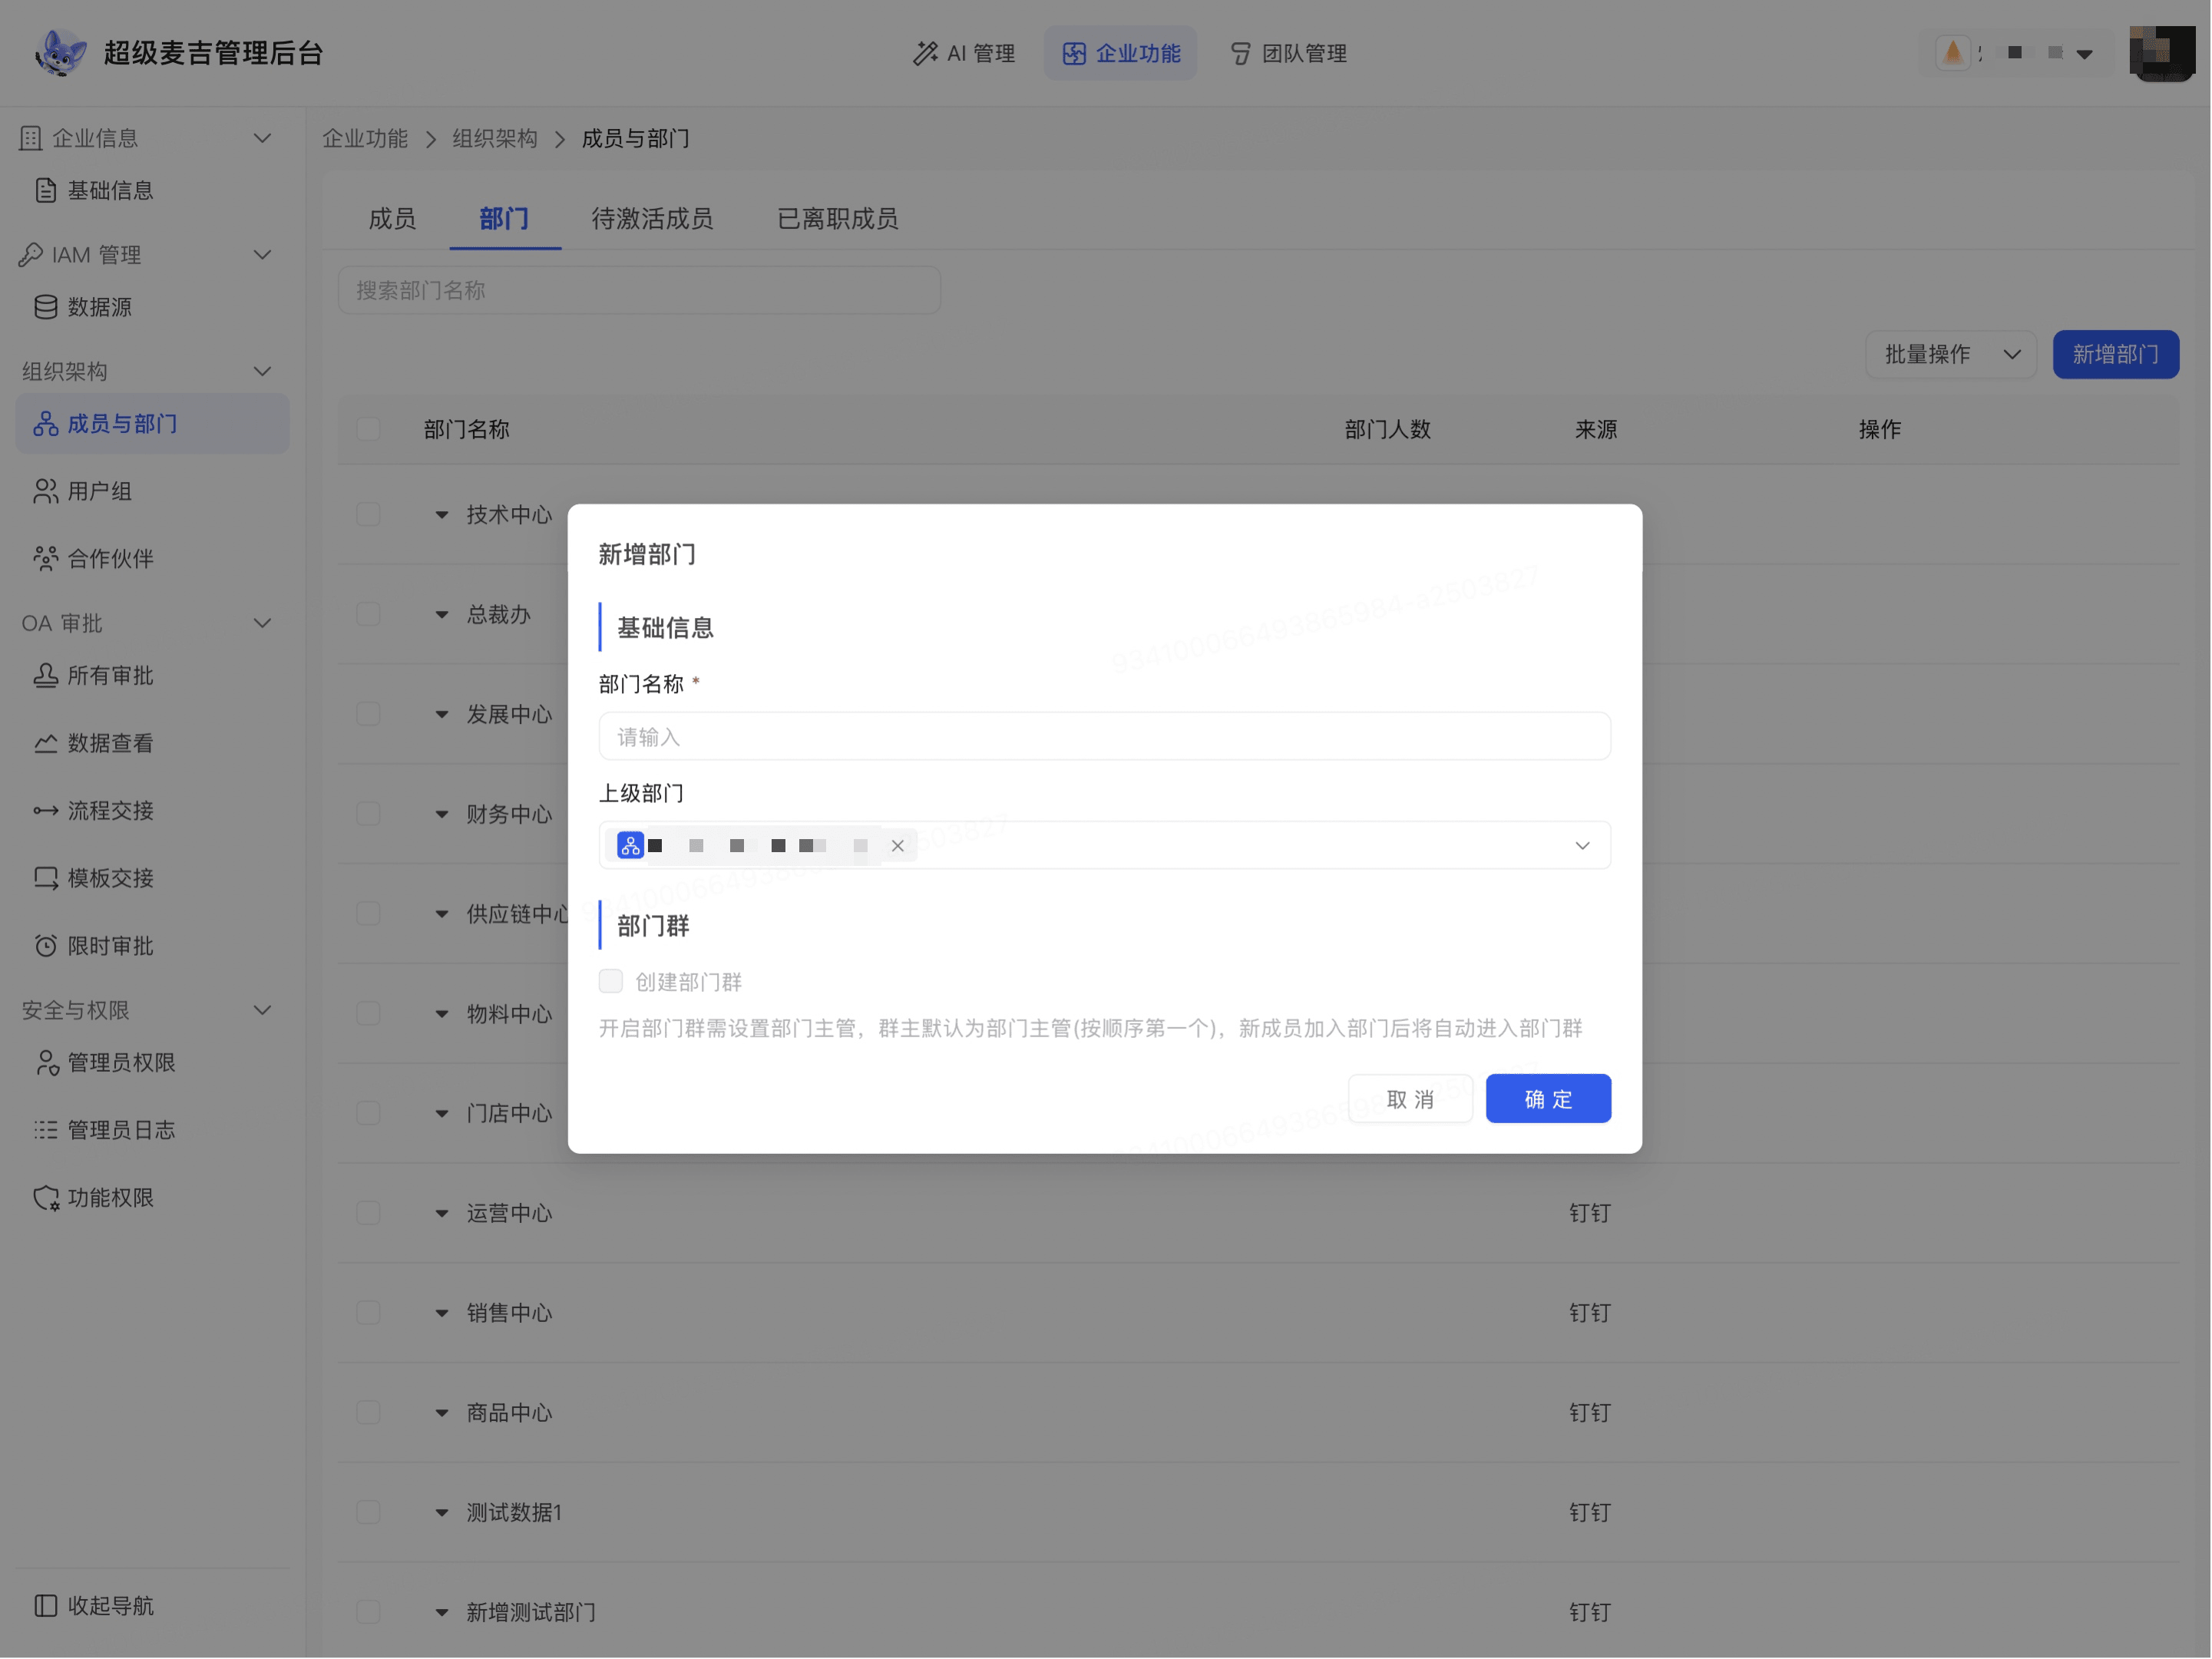Screen dimensions: 2212x1659
Task: Click the 取消 cancel button
Action: click(x=1410, y=1099)
